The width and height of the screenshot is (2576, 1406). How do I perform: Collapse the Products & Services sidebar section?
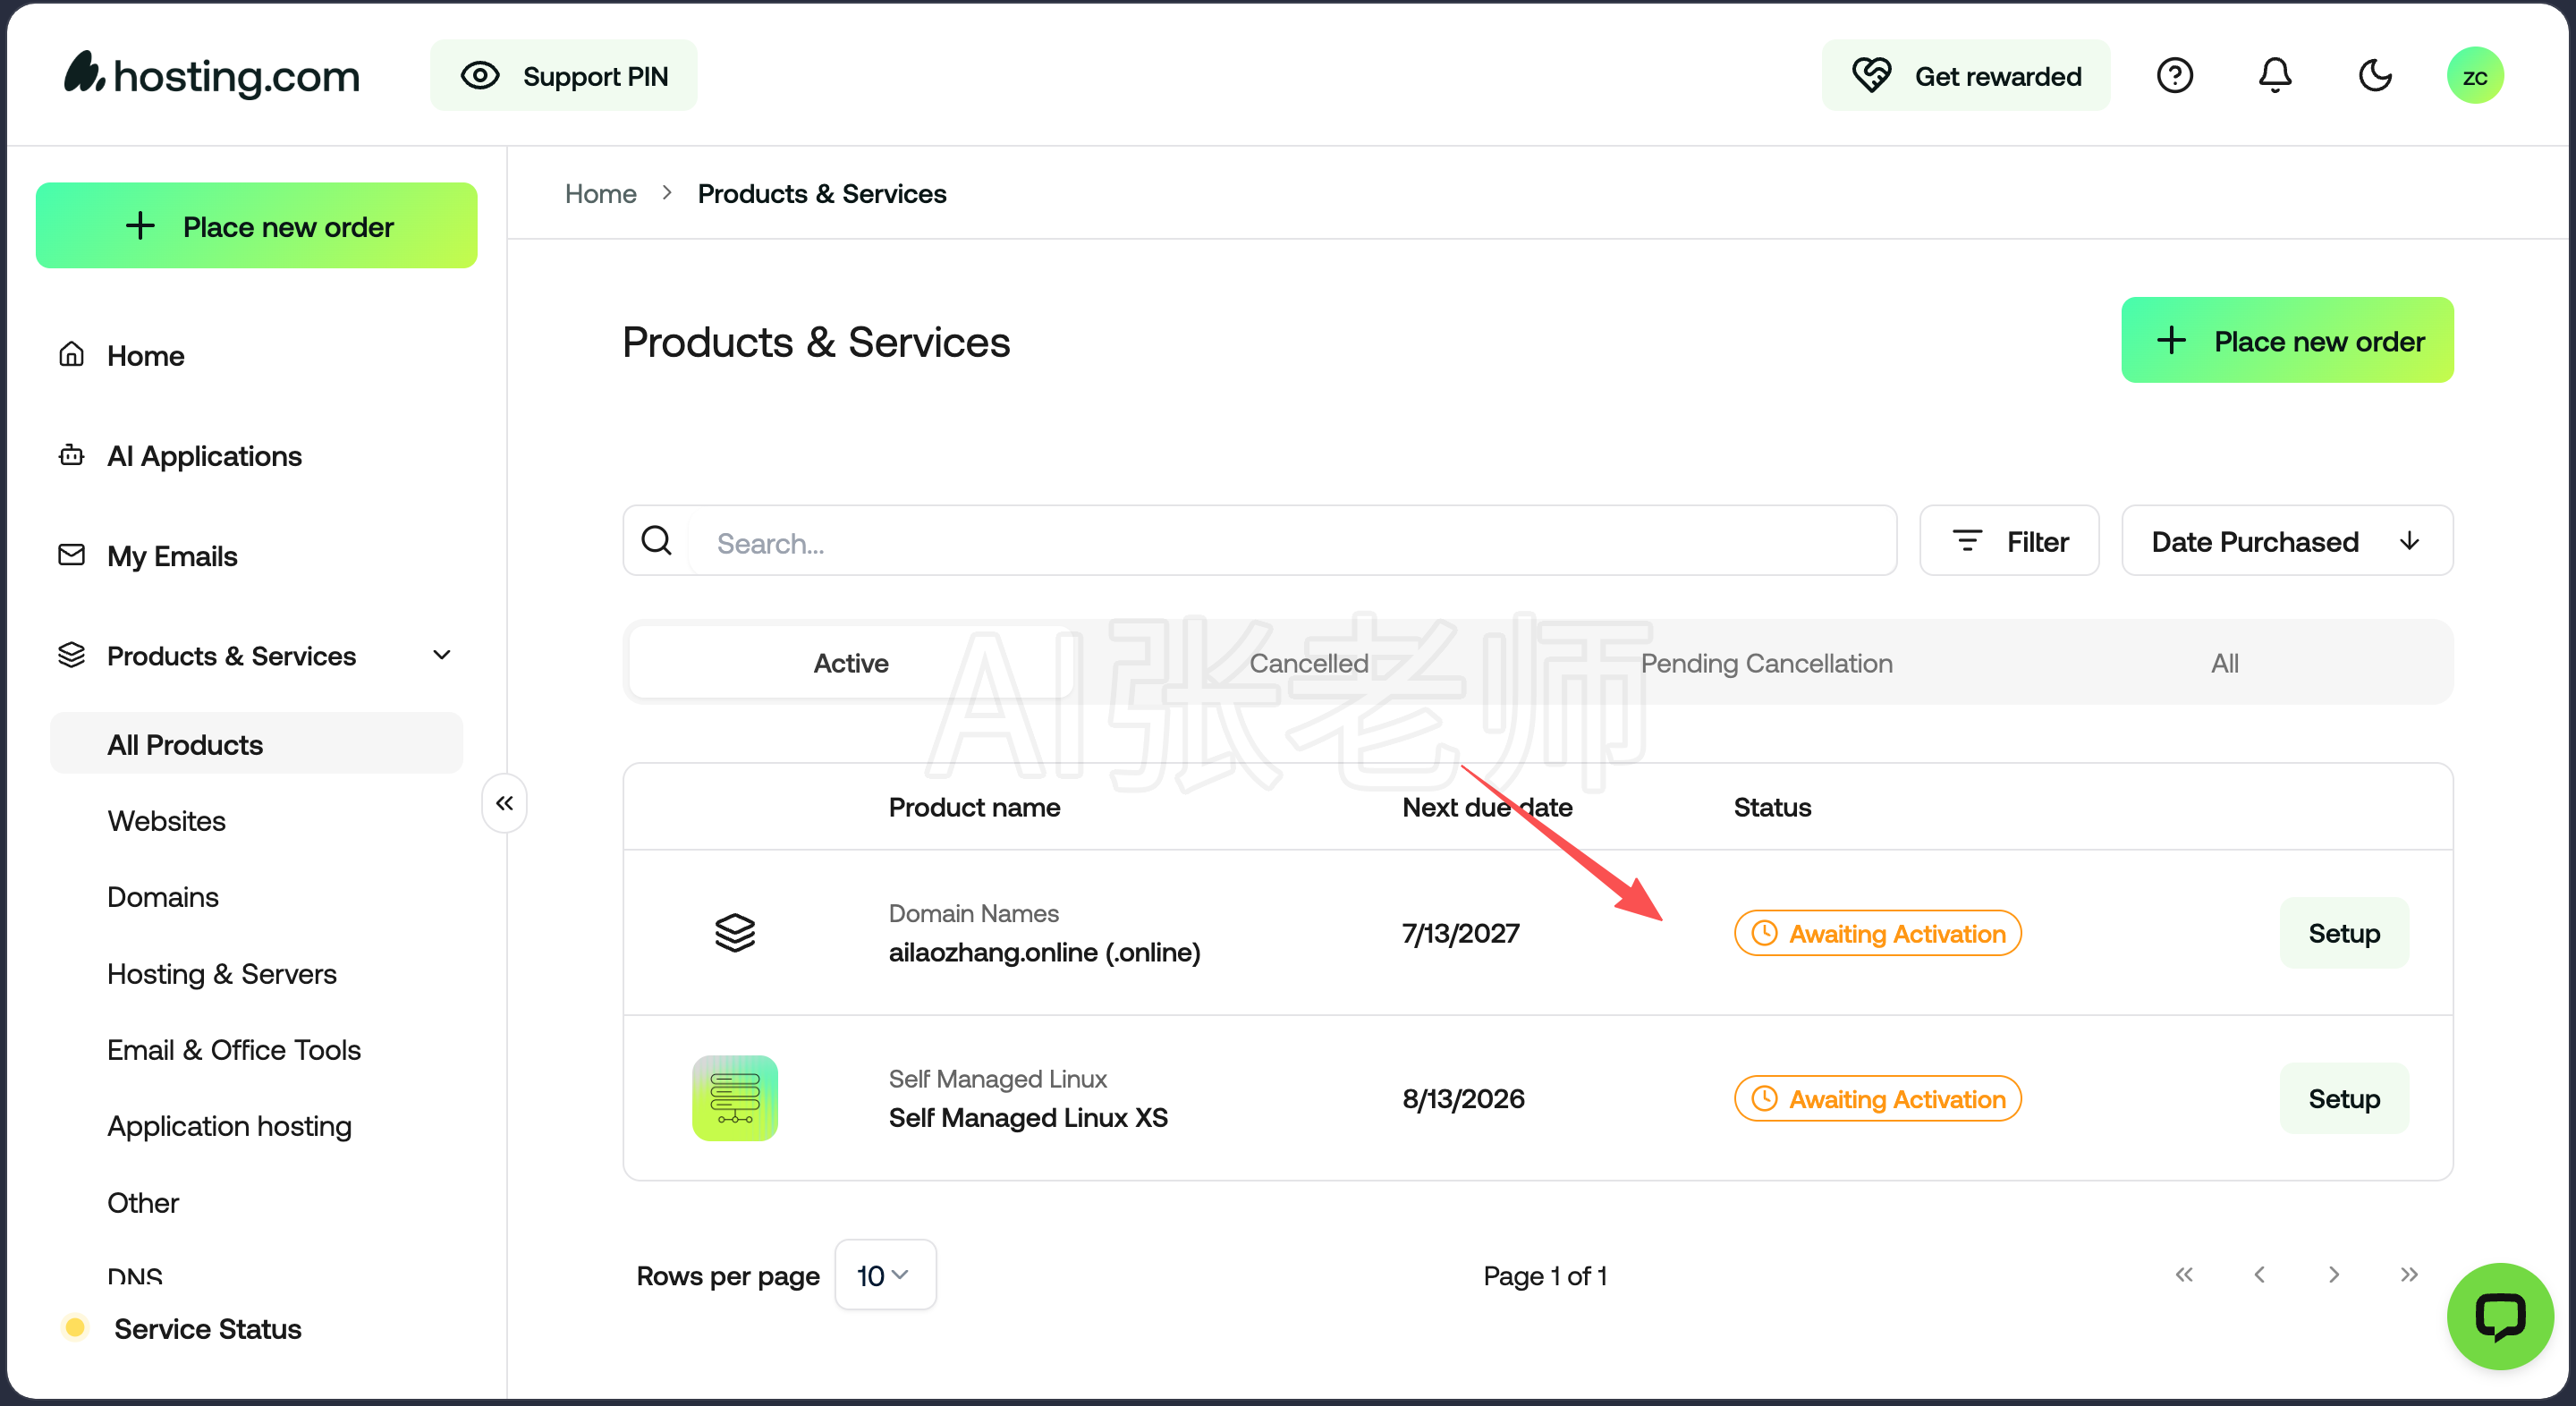pos(441,655)
